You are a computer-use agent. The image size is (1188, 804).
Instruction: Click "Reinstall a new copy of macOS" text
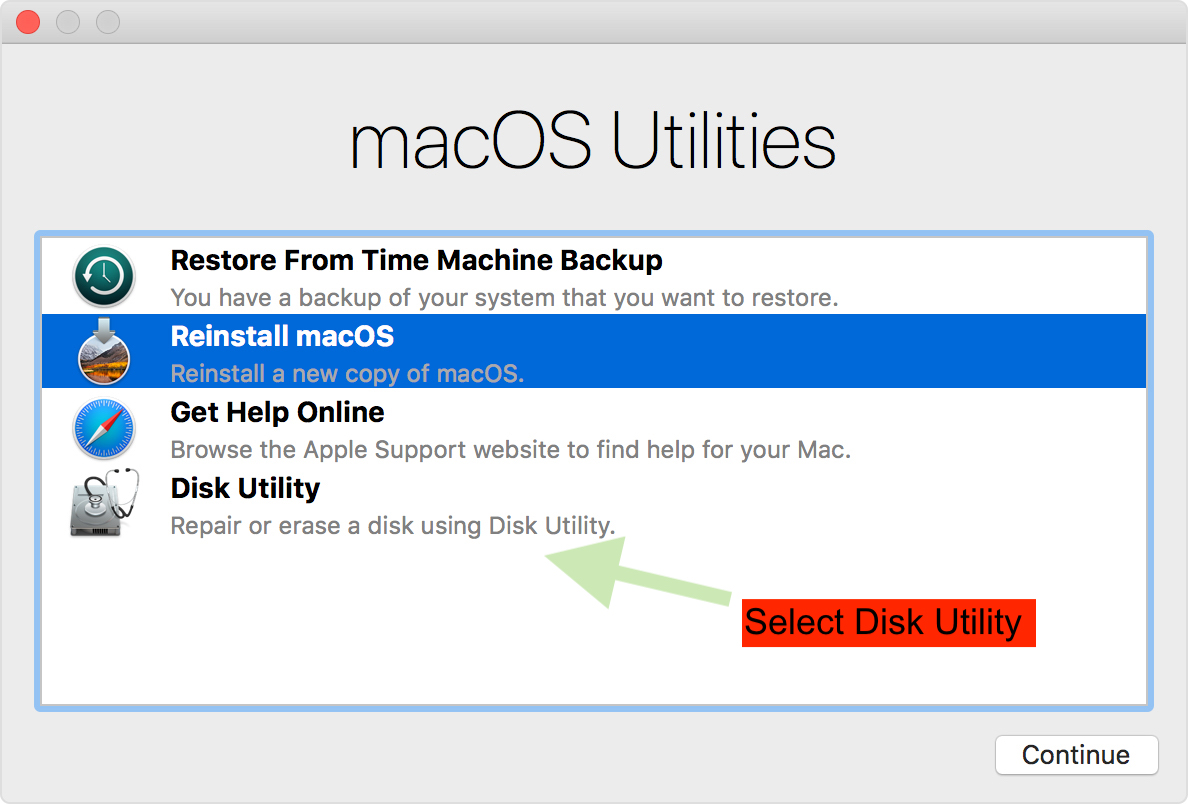click(347, 374)
